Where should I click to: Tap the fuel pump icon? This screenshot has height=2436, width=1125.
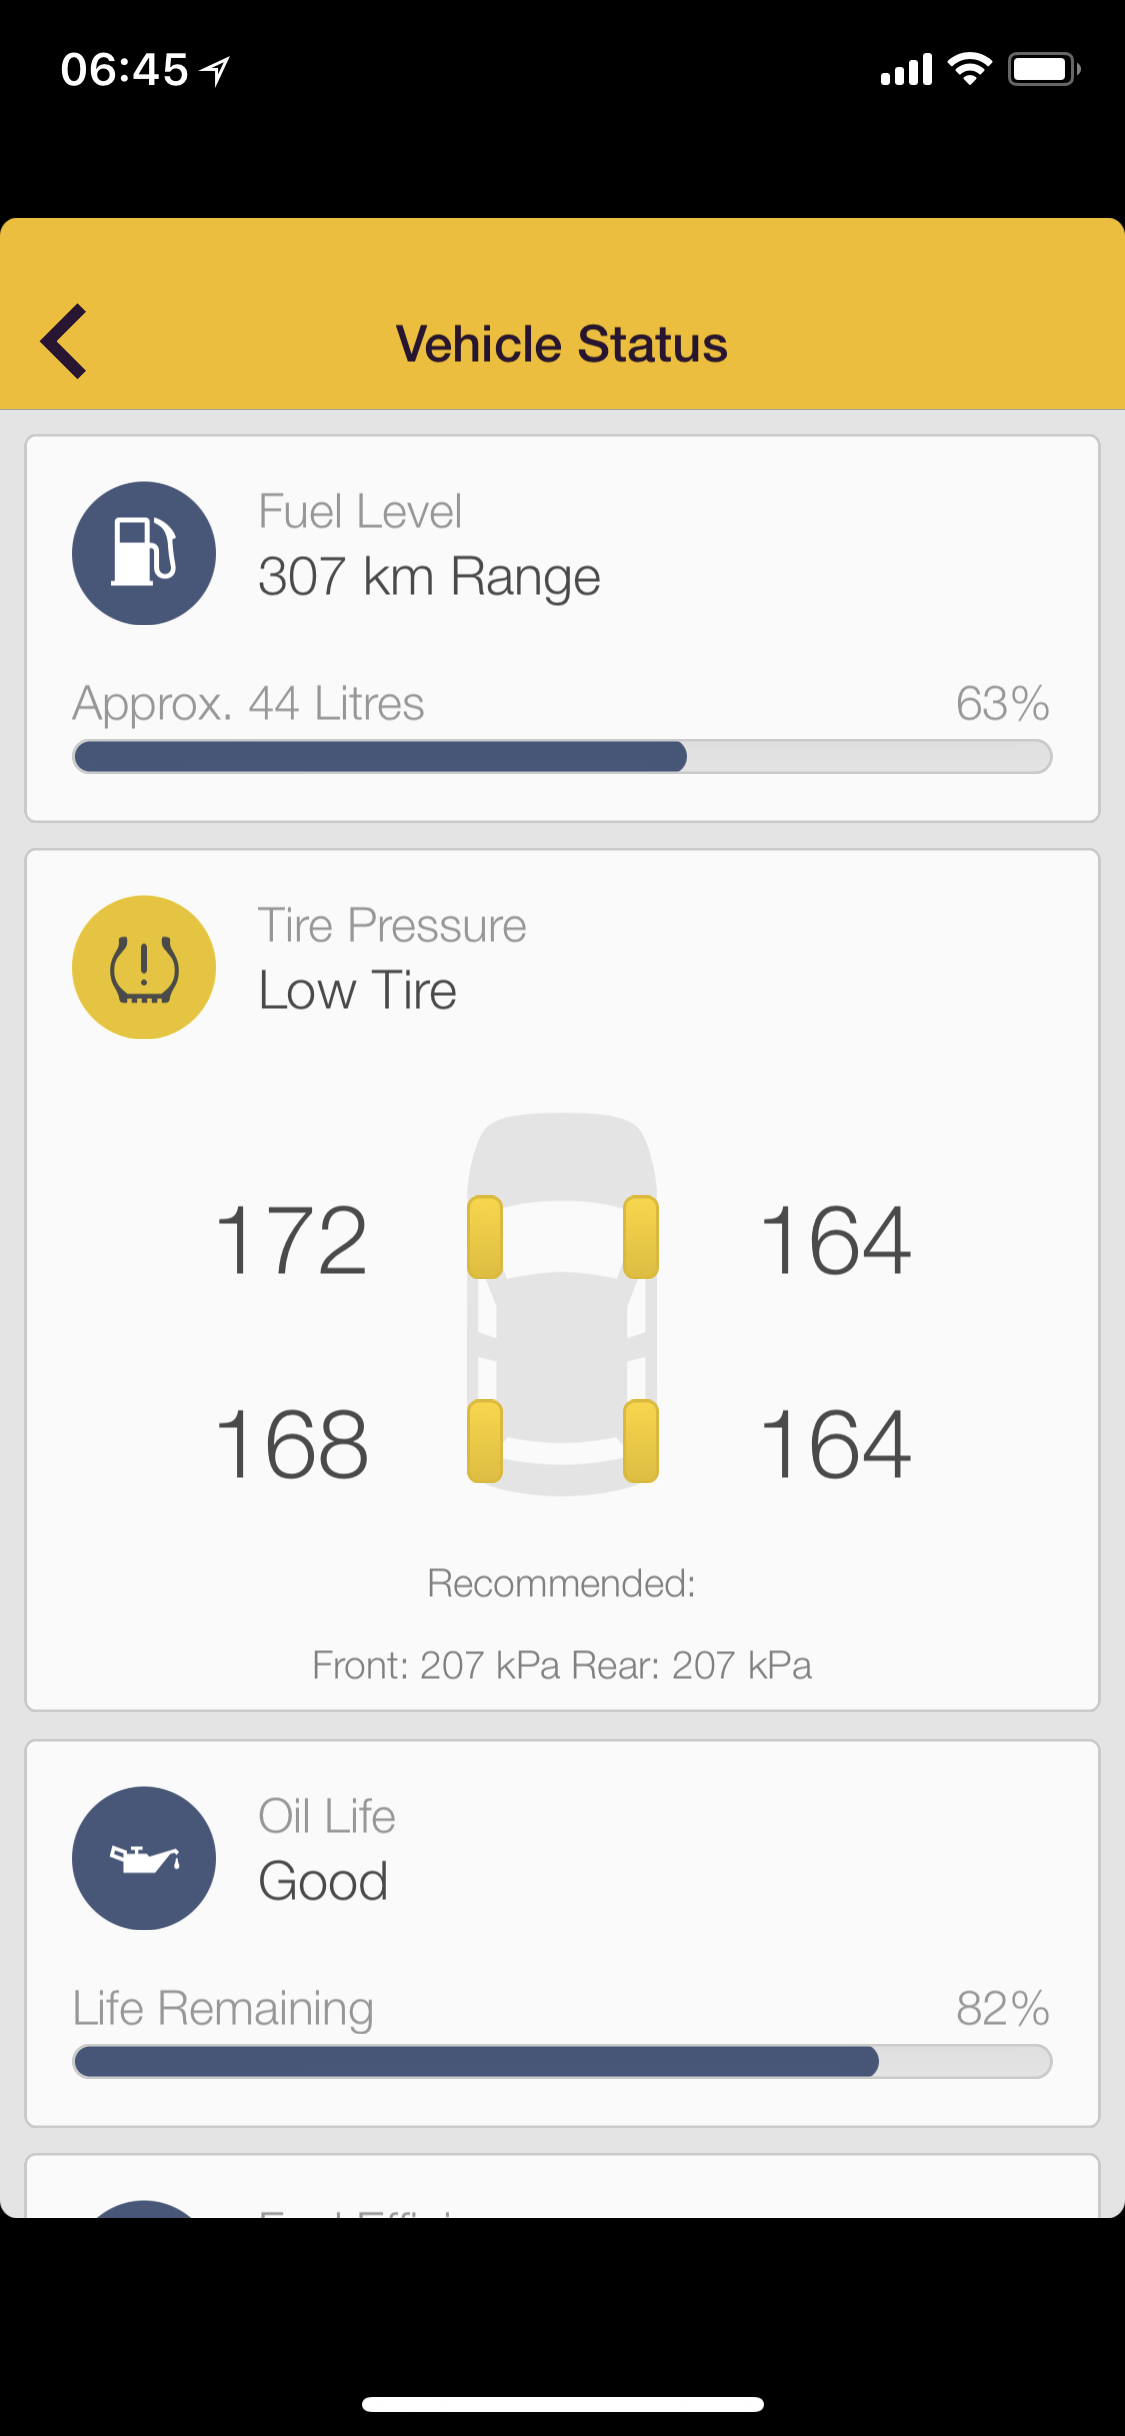pyautogui.click(x=144, y=553)
